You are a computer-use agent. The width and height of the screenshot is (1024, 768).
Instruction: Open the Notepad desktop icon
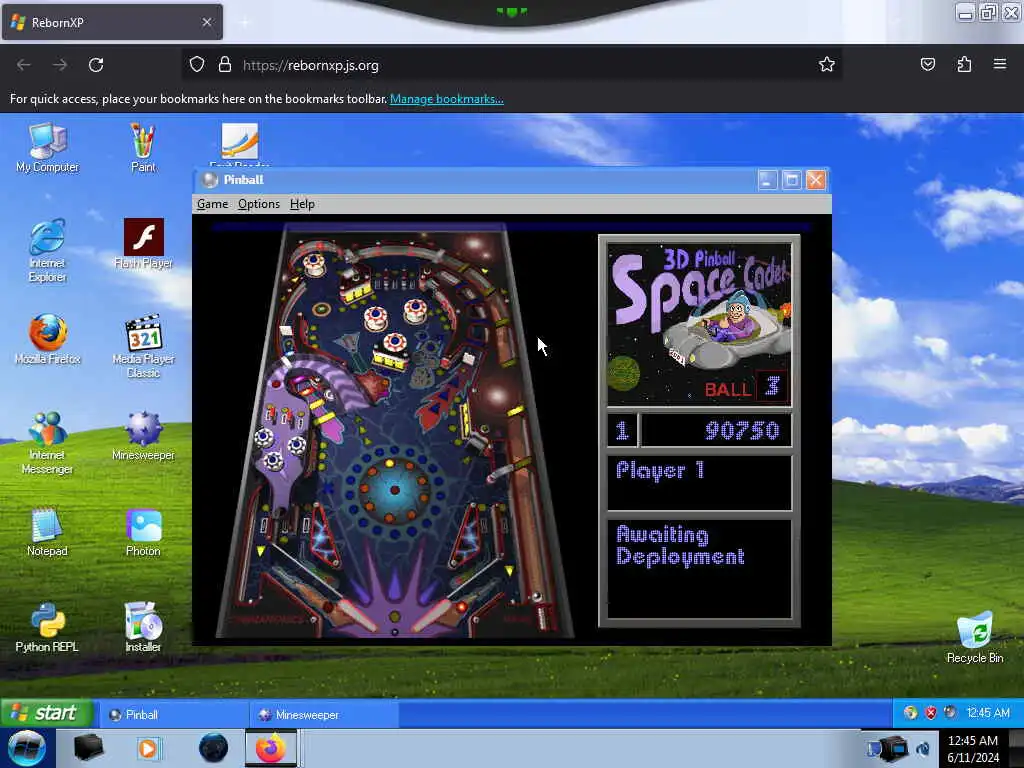point(47,532)
